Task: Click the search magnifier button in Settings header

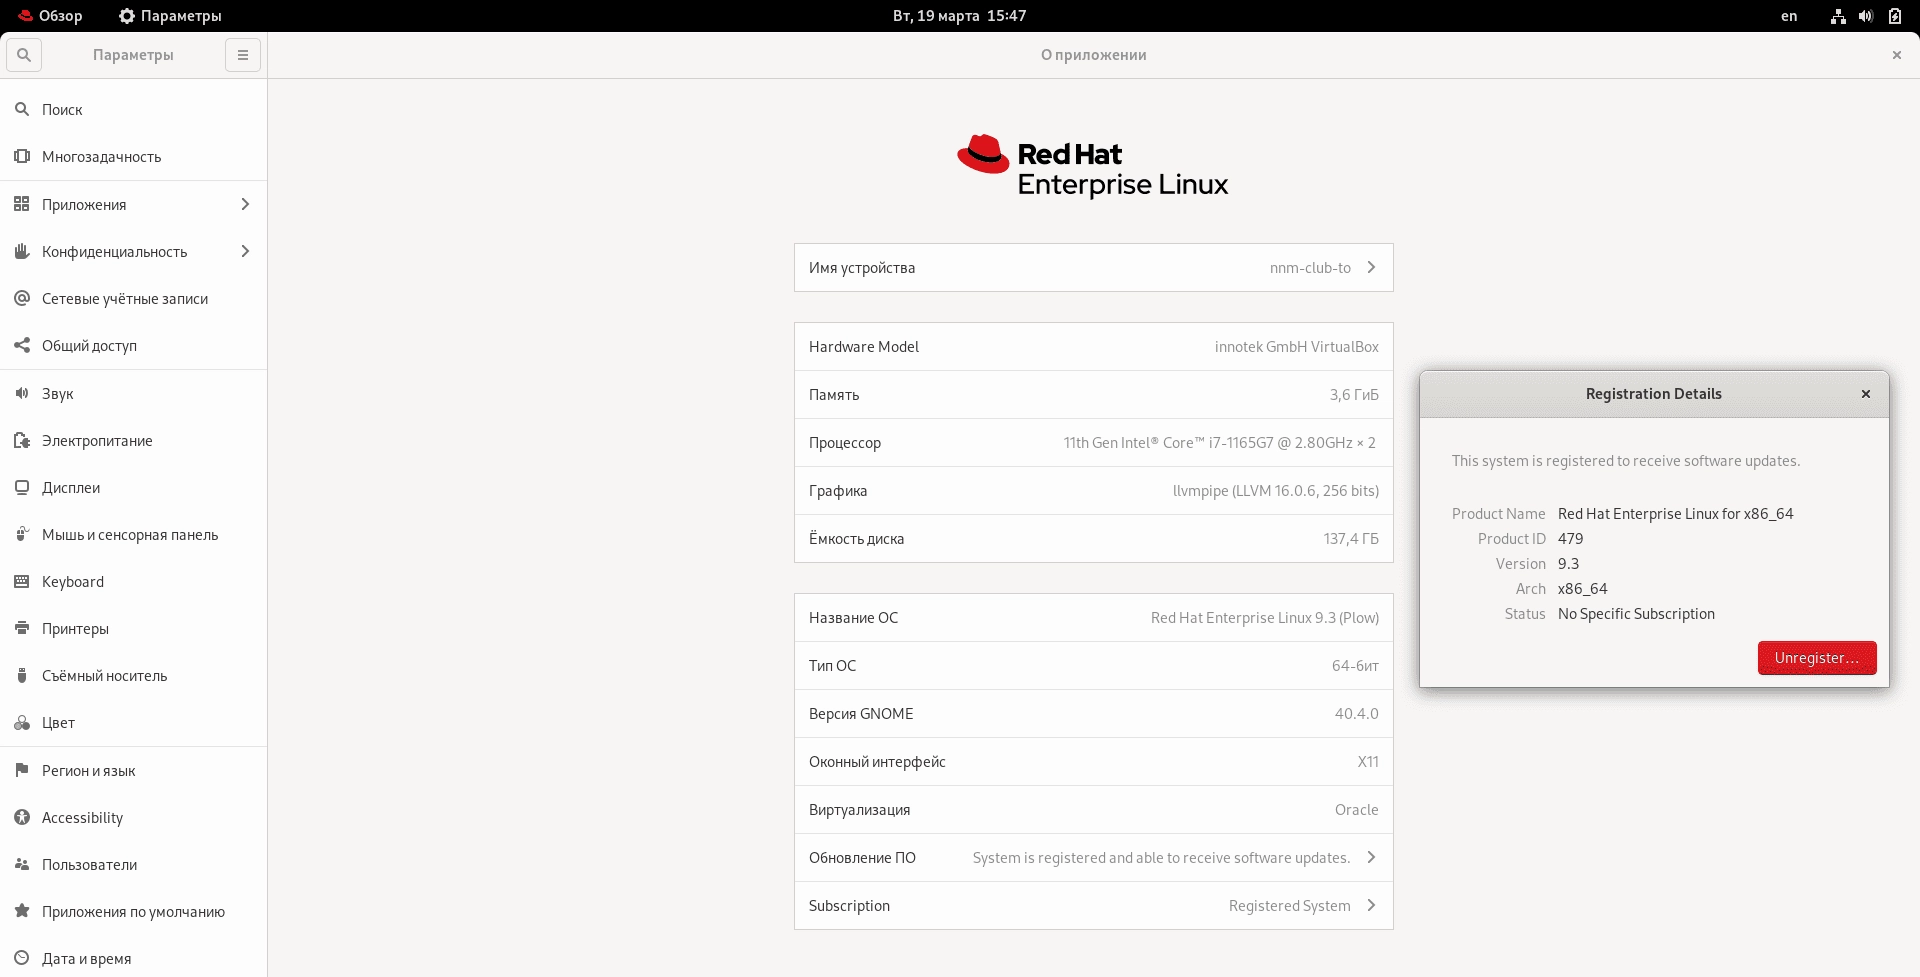Action: pyautogui.click(x=24, y=55)
